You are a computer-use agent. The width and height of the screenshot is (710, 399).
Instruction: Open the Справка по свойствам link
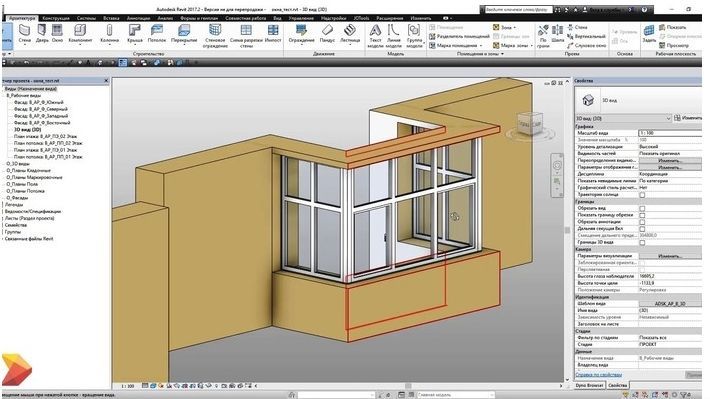(x=598, y=375)
